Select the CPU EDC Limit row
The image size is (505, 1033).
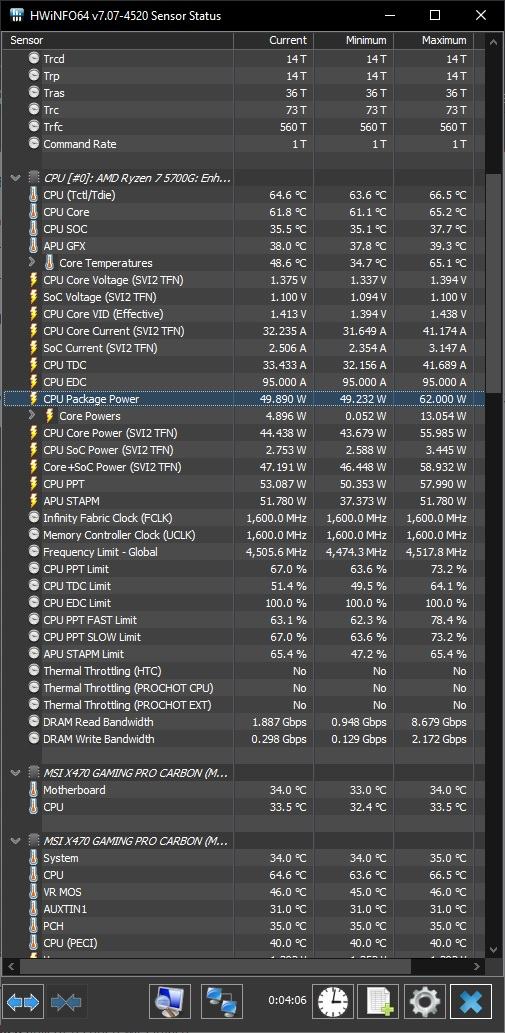click(244, 603)
